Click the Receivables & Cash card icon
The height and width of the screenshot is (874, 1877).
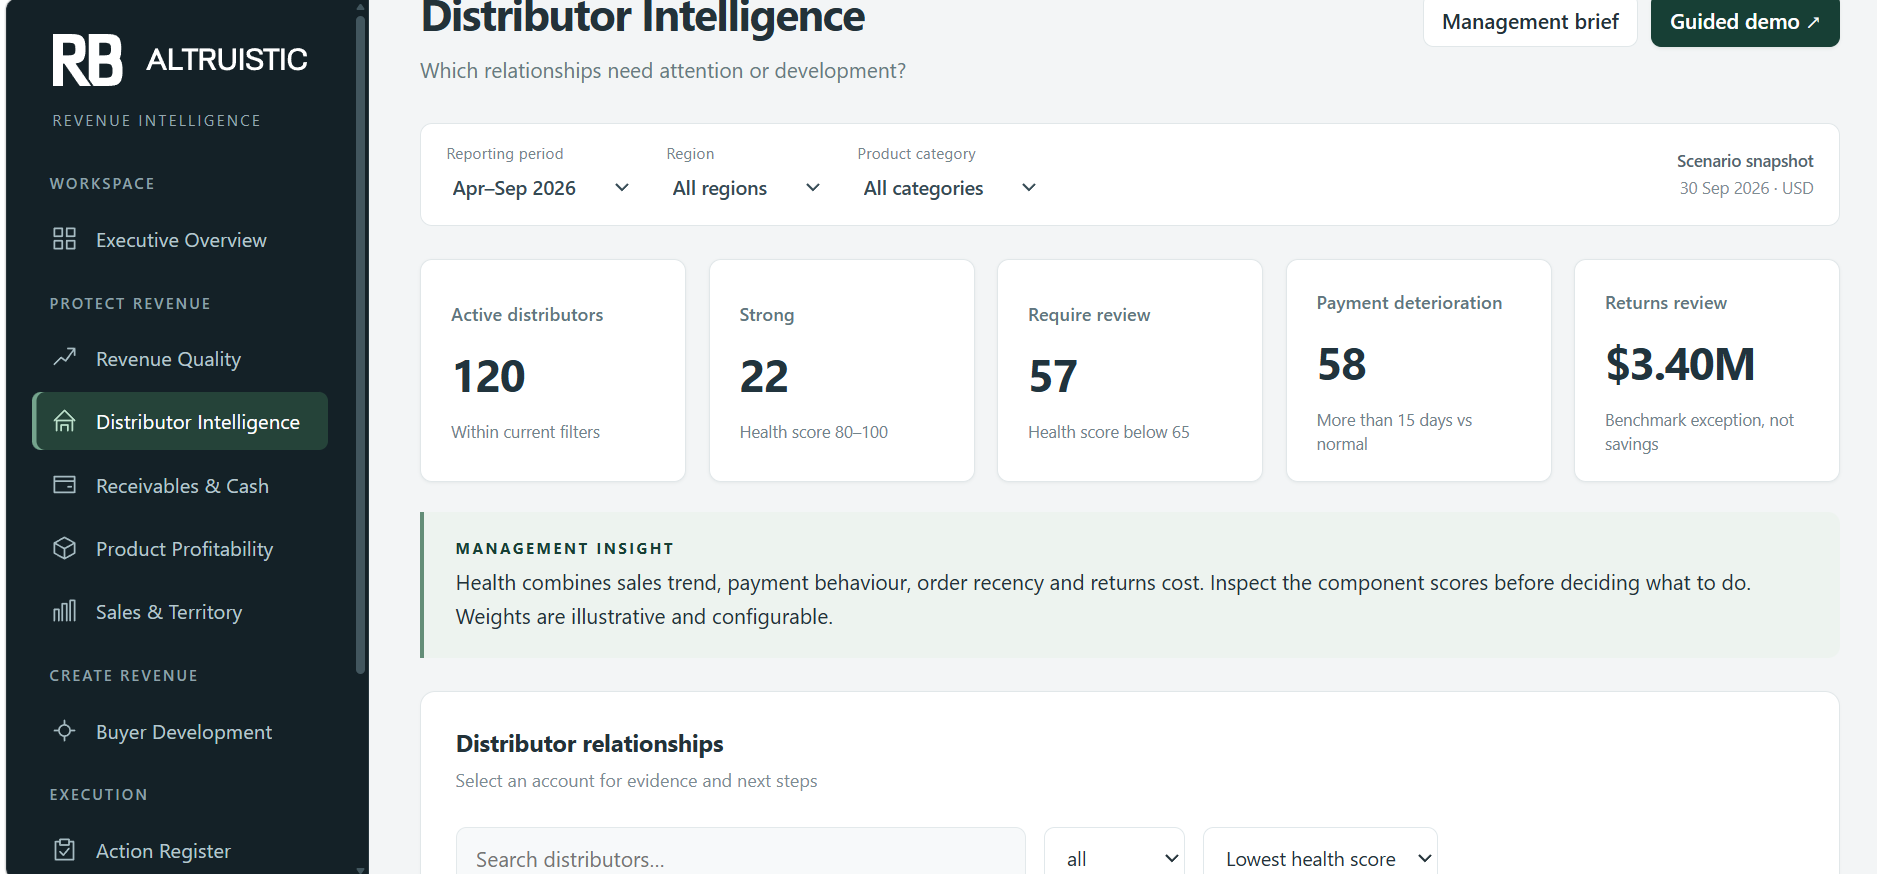point(65,485)
